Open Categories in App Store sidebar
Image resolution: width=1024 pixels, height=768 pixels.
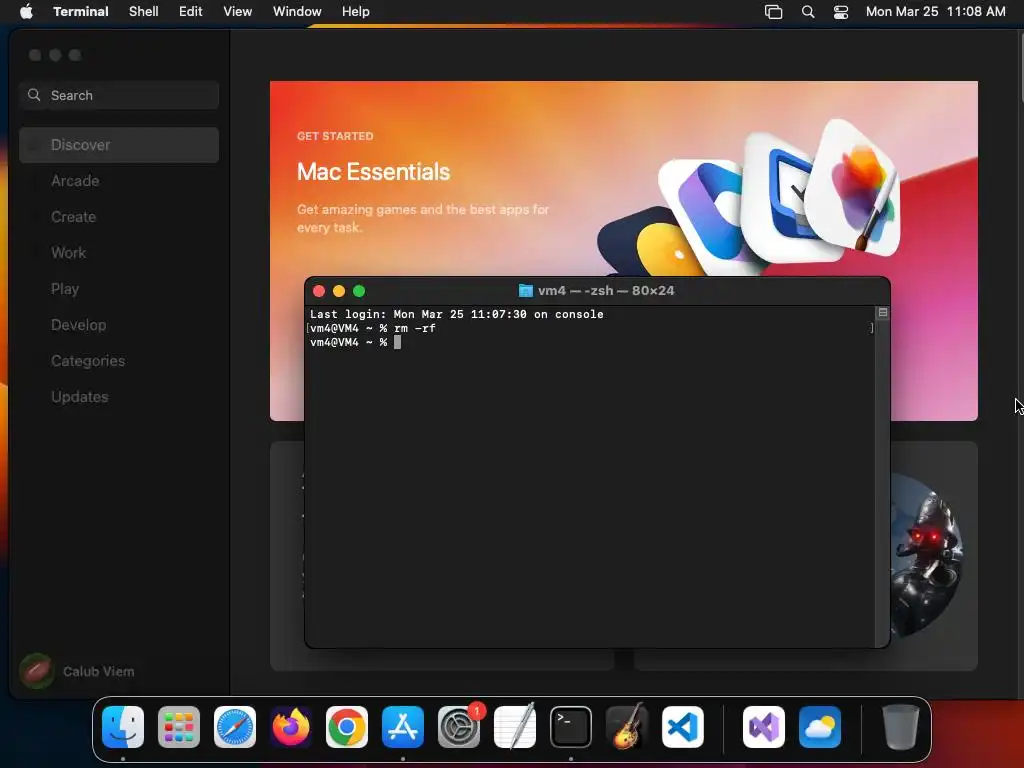point(119,360)
